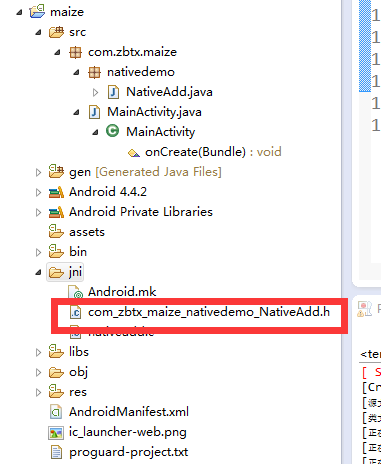Click the gen folder icon
This screenshot has width=381, height=464.
[56, 171]
